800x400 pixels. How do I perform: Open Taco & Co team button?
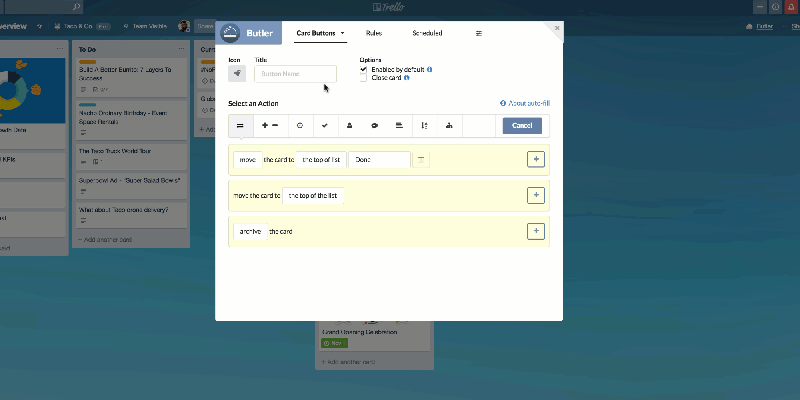[x=82, y=26]
